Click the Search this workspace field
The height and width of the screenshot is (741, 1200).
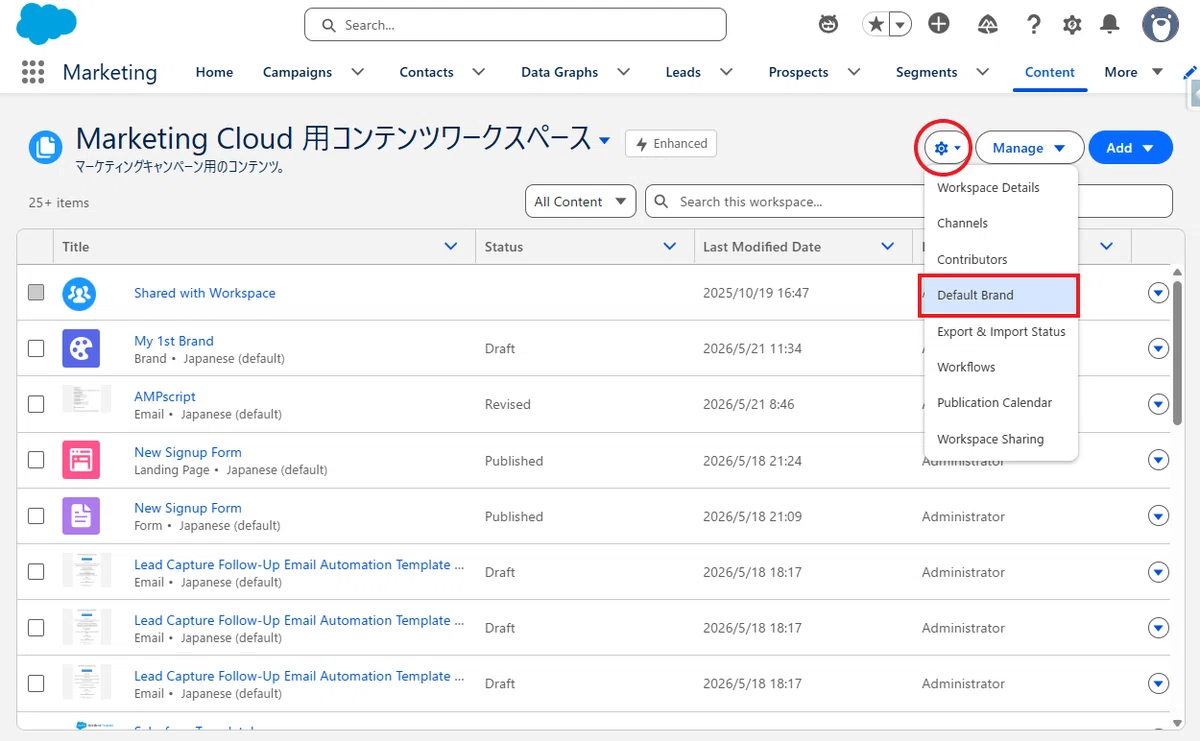point(909,201)
